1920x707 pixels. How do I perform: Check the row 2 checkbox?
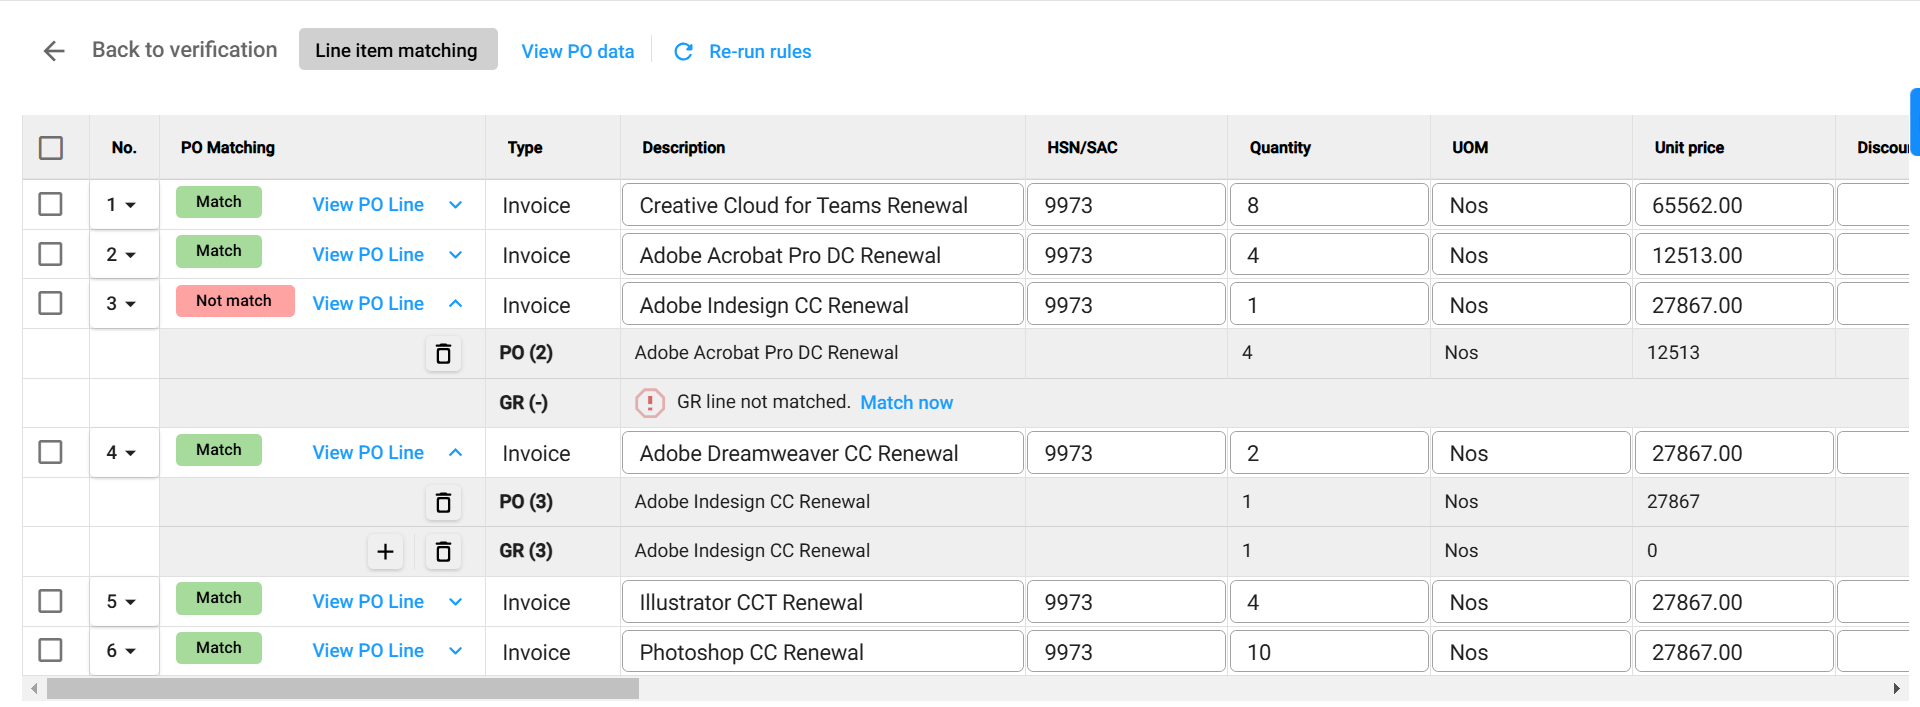tap(50, 254)
